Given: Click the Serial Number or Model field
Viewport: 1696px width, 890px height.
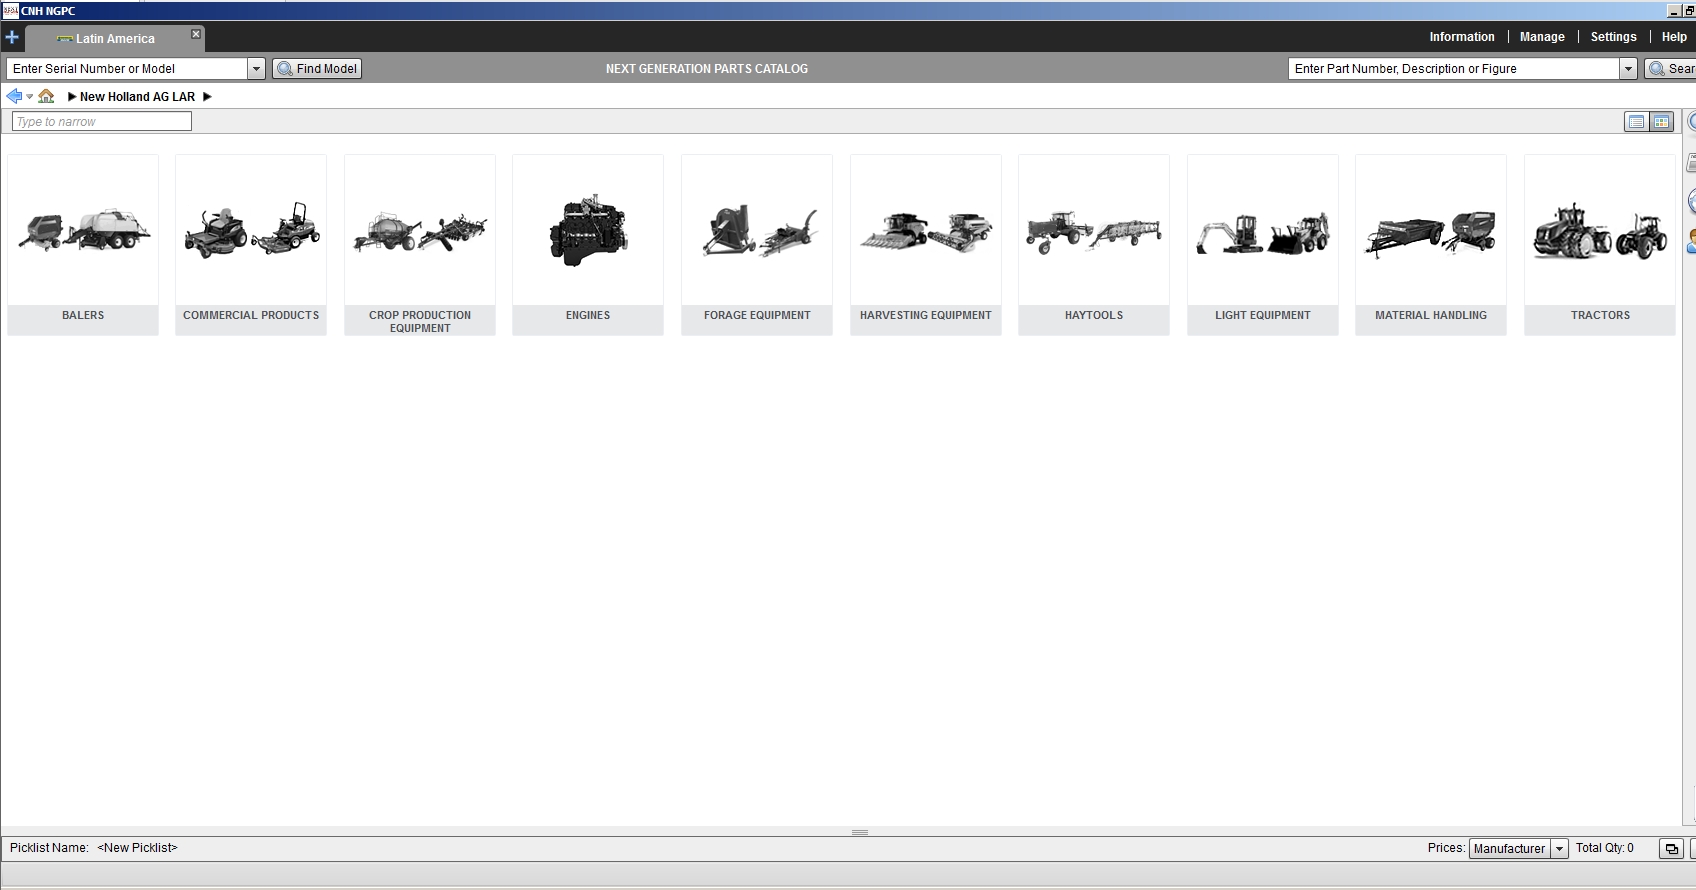Looking at the screenshot, I should pos(127,68).
